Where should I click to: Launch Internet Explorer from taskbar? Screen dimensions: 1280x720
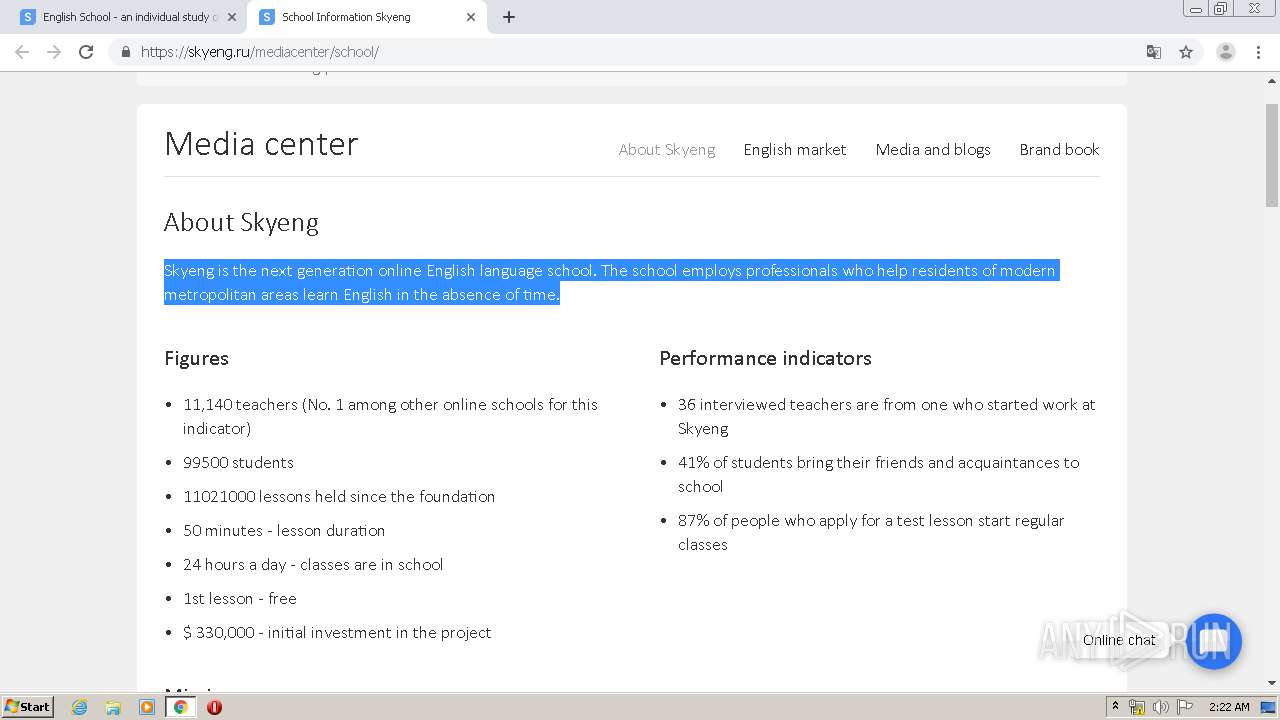pyautogui.click(x=79, y=707)
